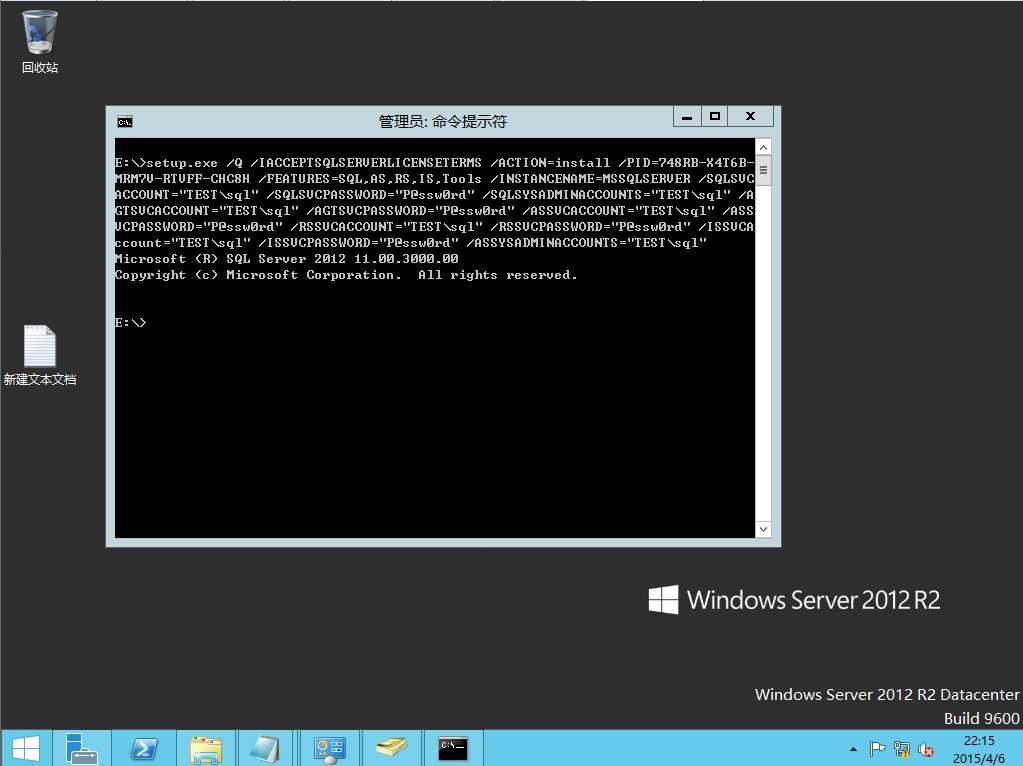
Task: Switch to Command Prompt taskbar button
Action: point(453,748)
